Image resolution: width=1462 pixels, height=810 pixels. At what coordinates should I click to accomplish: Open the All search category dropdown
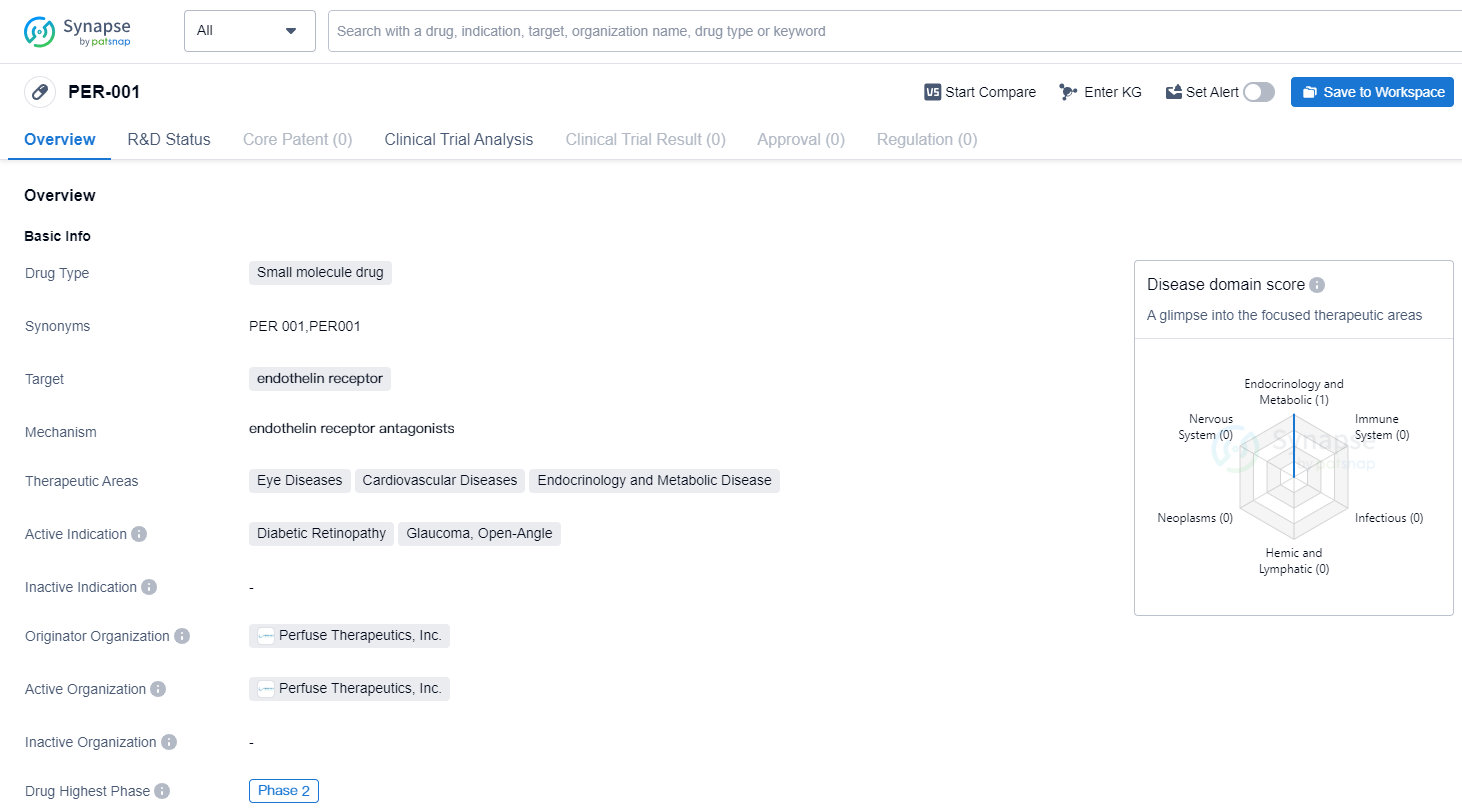249,31
